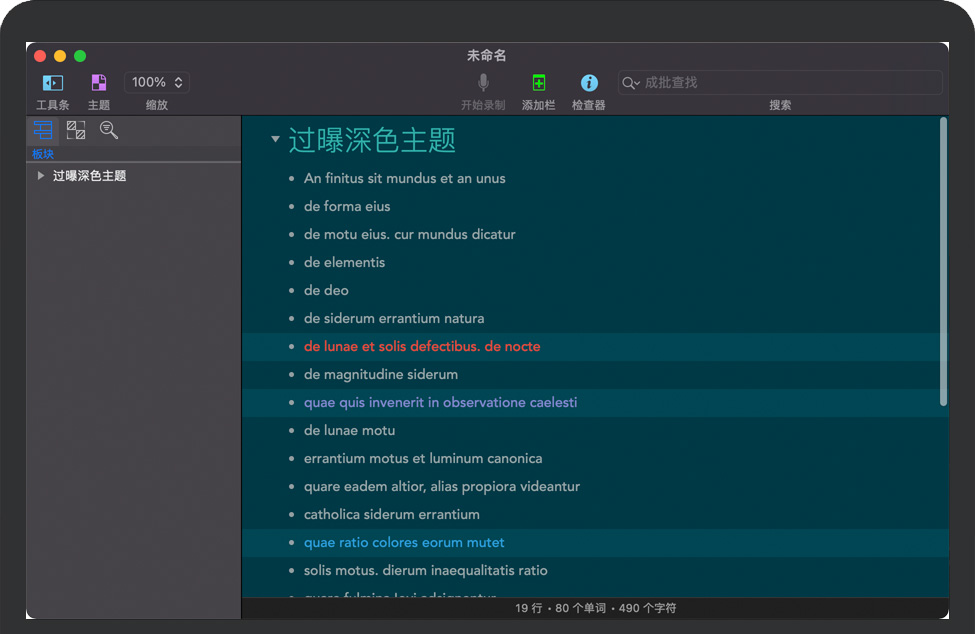Click row 'quae quis invenerit in observatione caelesti'
The image size is (975, 634).
pyautogui.click(x=440, y=403)
